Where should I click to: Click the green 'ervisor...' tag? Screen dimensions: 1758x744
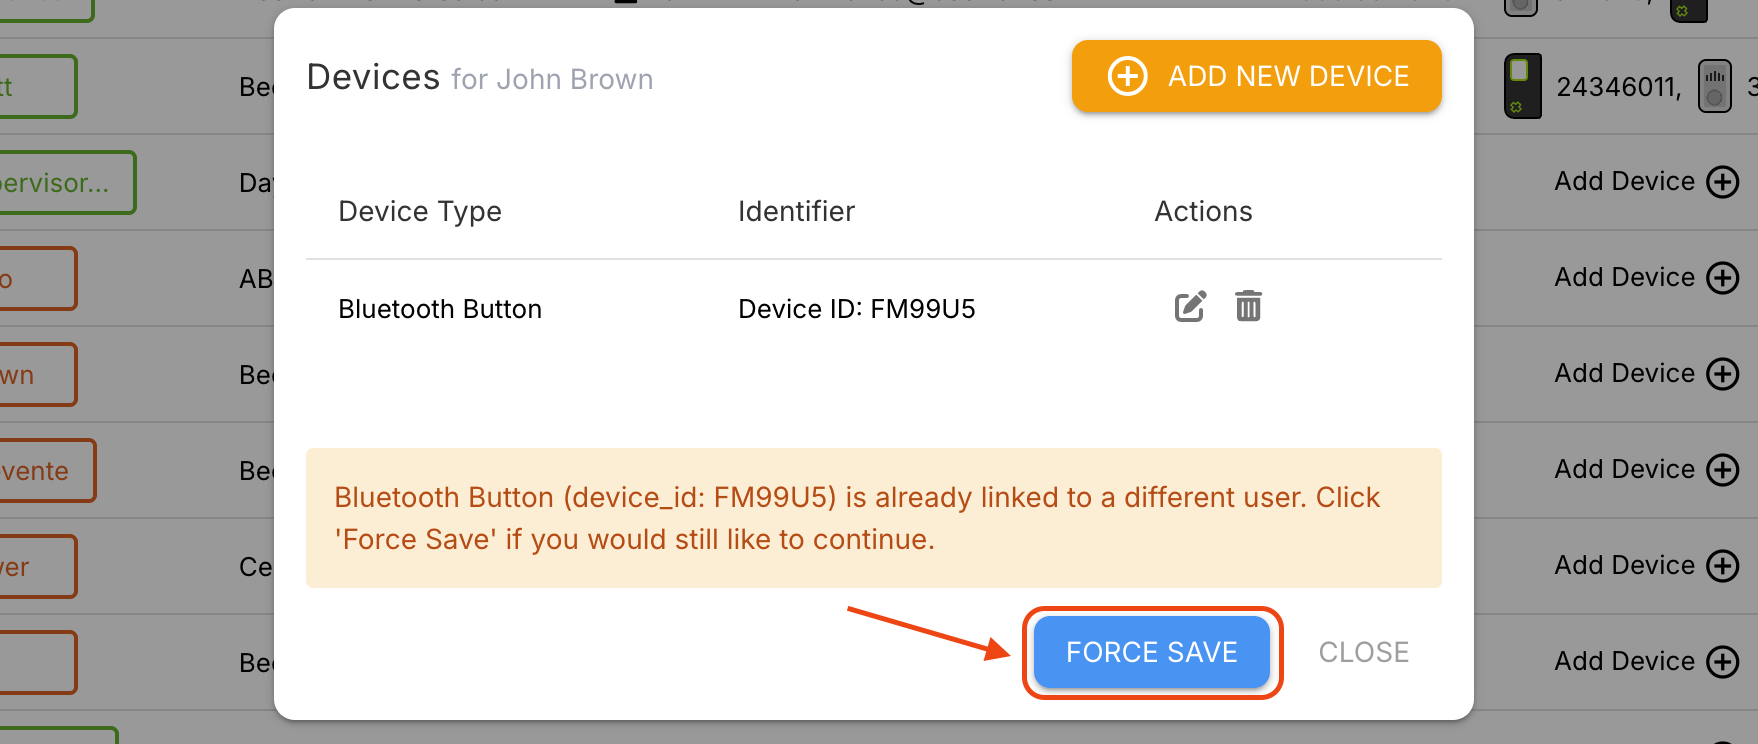(x=60, y=183)
